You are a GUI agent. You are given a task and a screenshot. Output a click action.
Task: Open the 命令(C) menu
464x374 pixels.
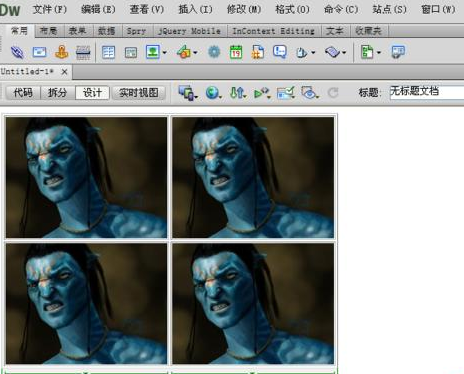tap(341, 9)
